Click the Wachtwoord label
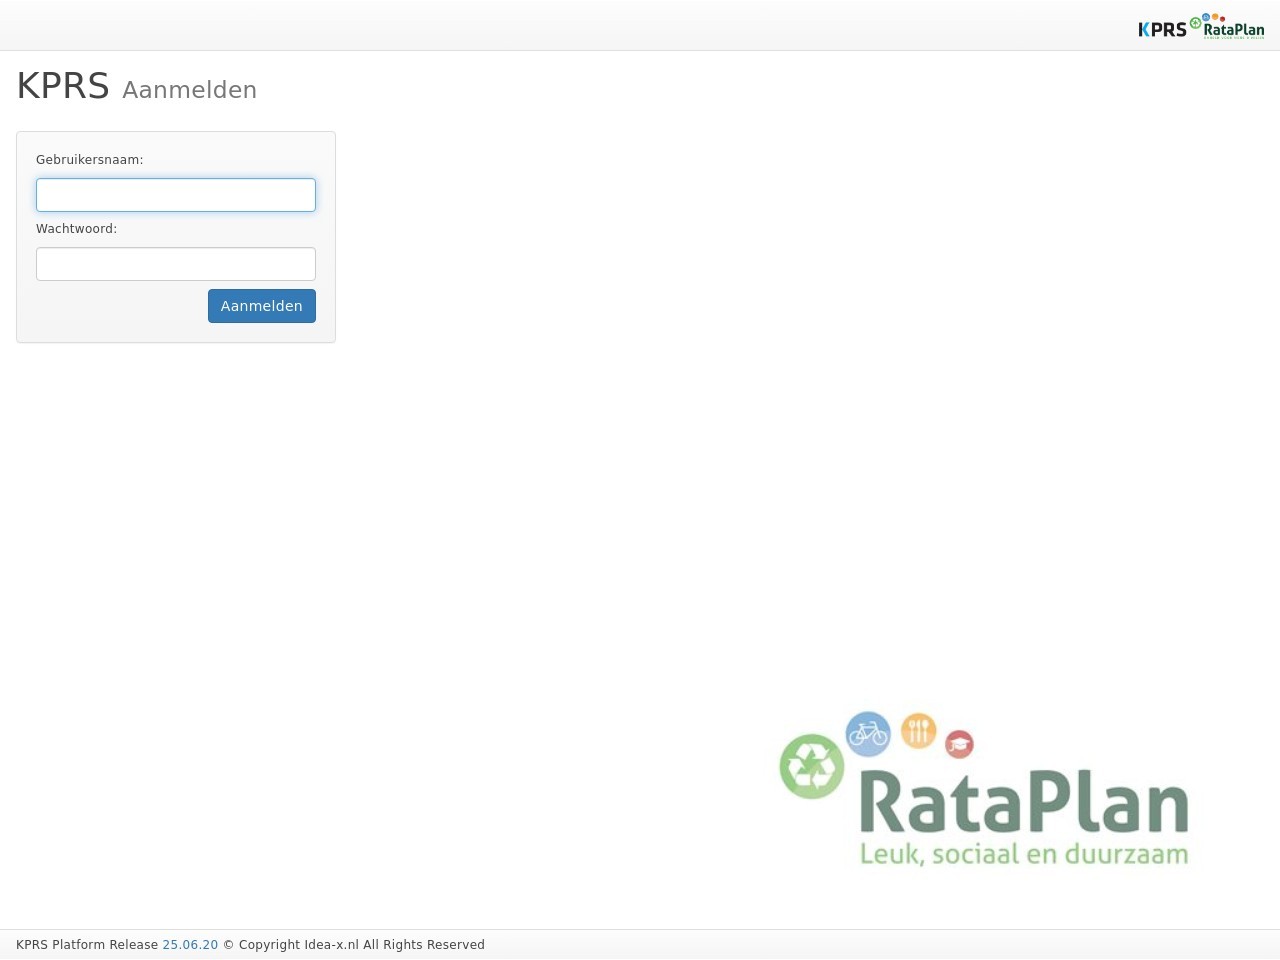 pos(77,229)
